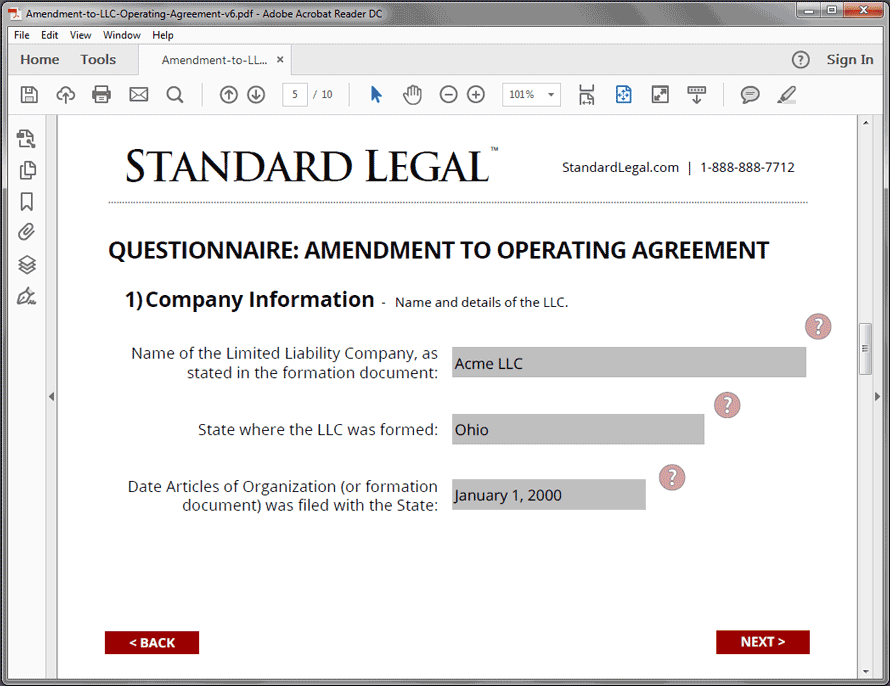The width and height of the screenshot is (890, 686).
Task: Switch to full screen mode icon
Action: tap(660, 94)
